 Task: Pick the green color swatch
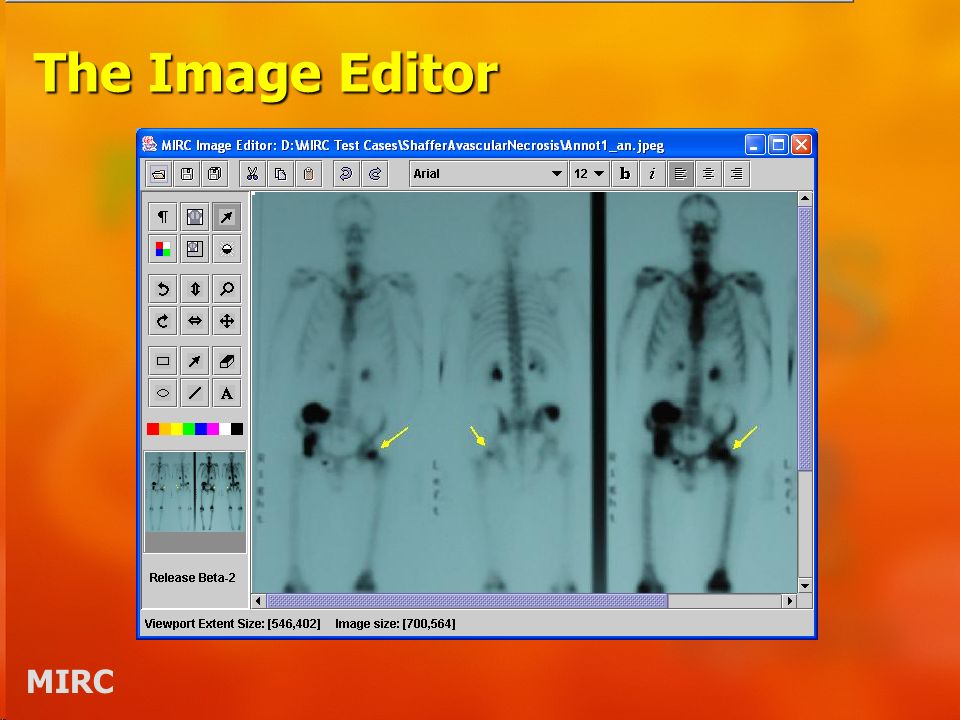coord(189,429)
